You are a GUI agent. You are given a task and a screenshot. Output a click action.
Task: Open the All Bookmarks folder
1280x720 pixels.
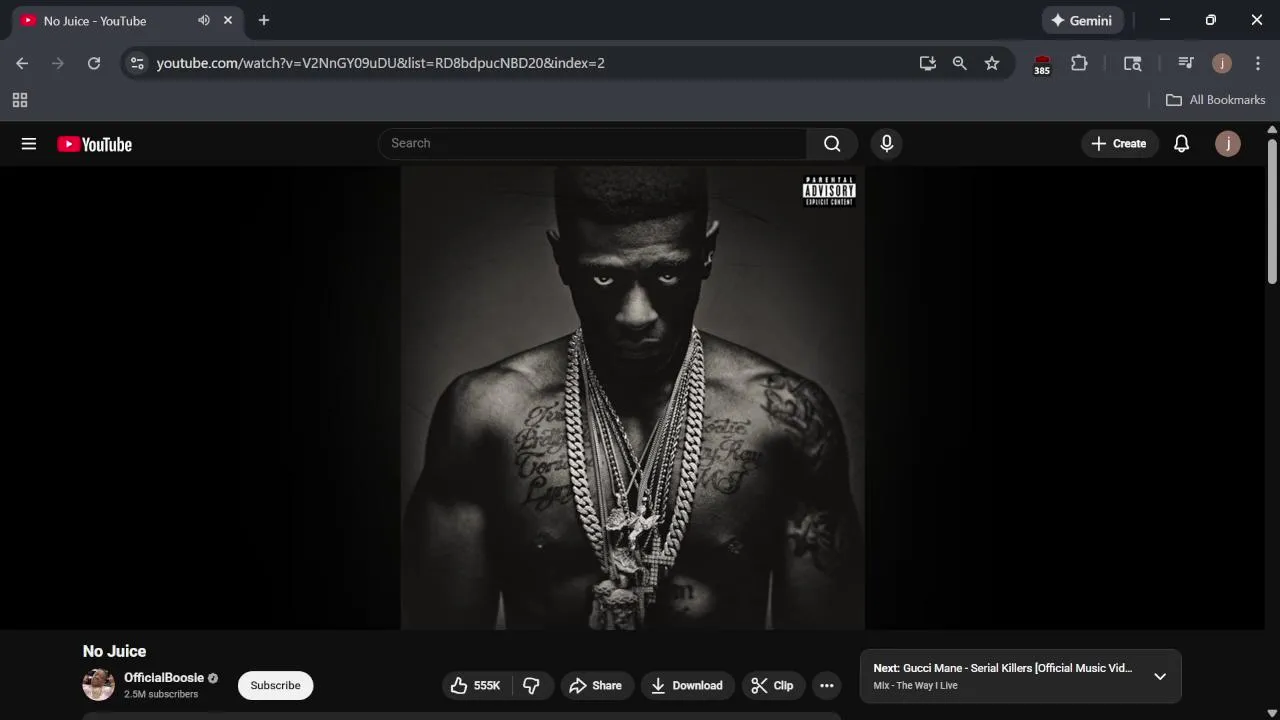1215,100
